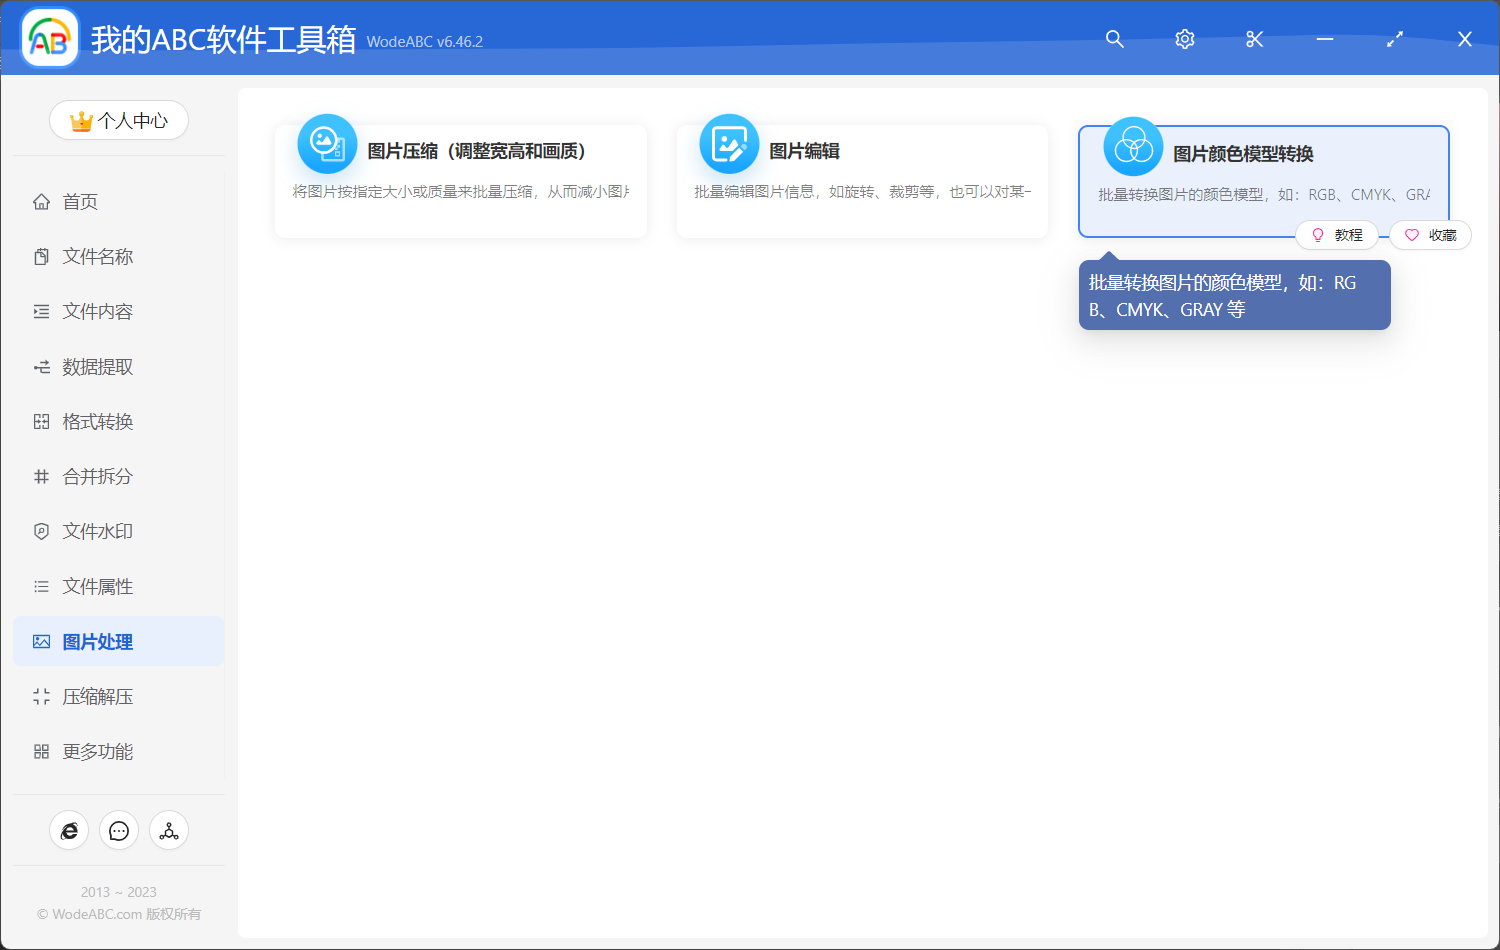Open the feedback chat bubble icon
Viewport: 1500px width, 950px height.
coord(119,830)
